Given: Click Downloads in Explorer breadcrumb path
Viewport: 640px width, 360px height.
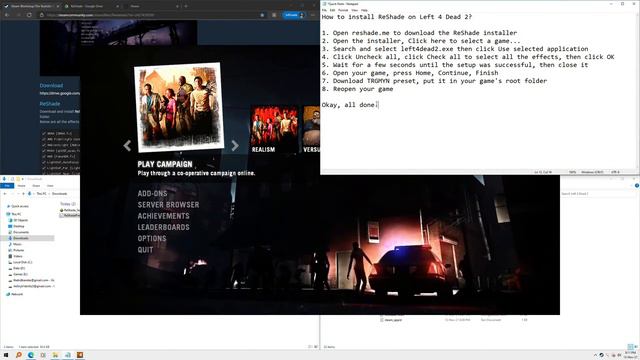Looking at the screenshot, I should tap(60, 193).
